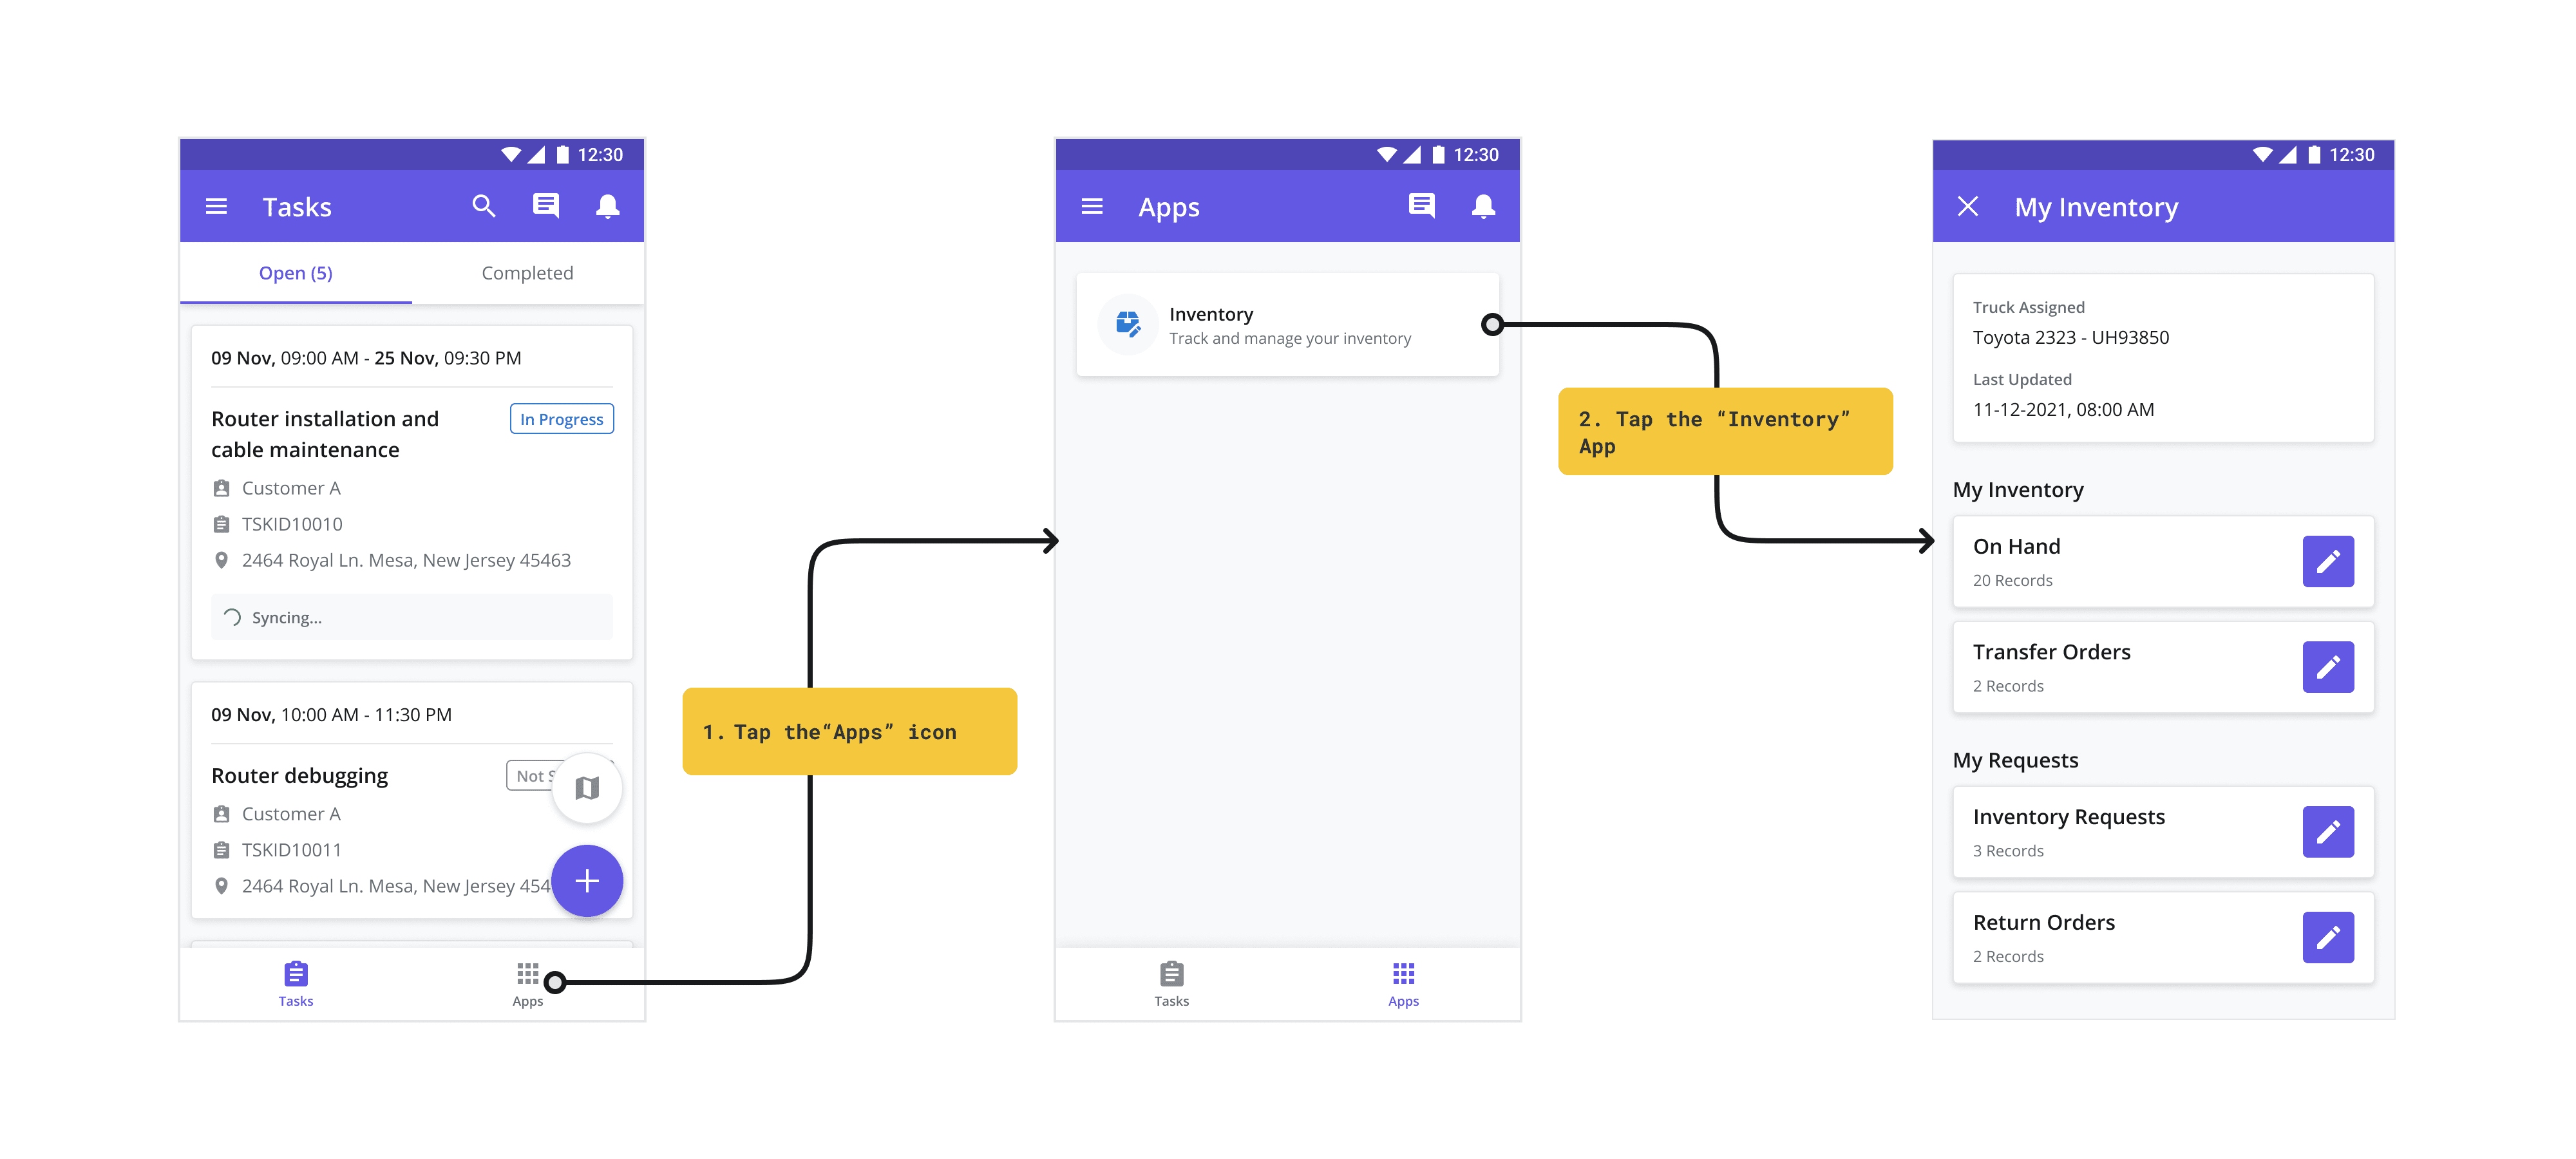Edit the Transfer Orders records

pyautogui.click(x=2329, y=667)
